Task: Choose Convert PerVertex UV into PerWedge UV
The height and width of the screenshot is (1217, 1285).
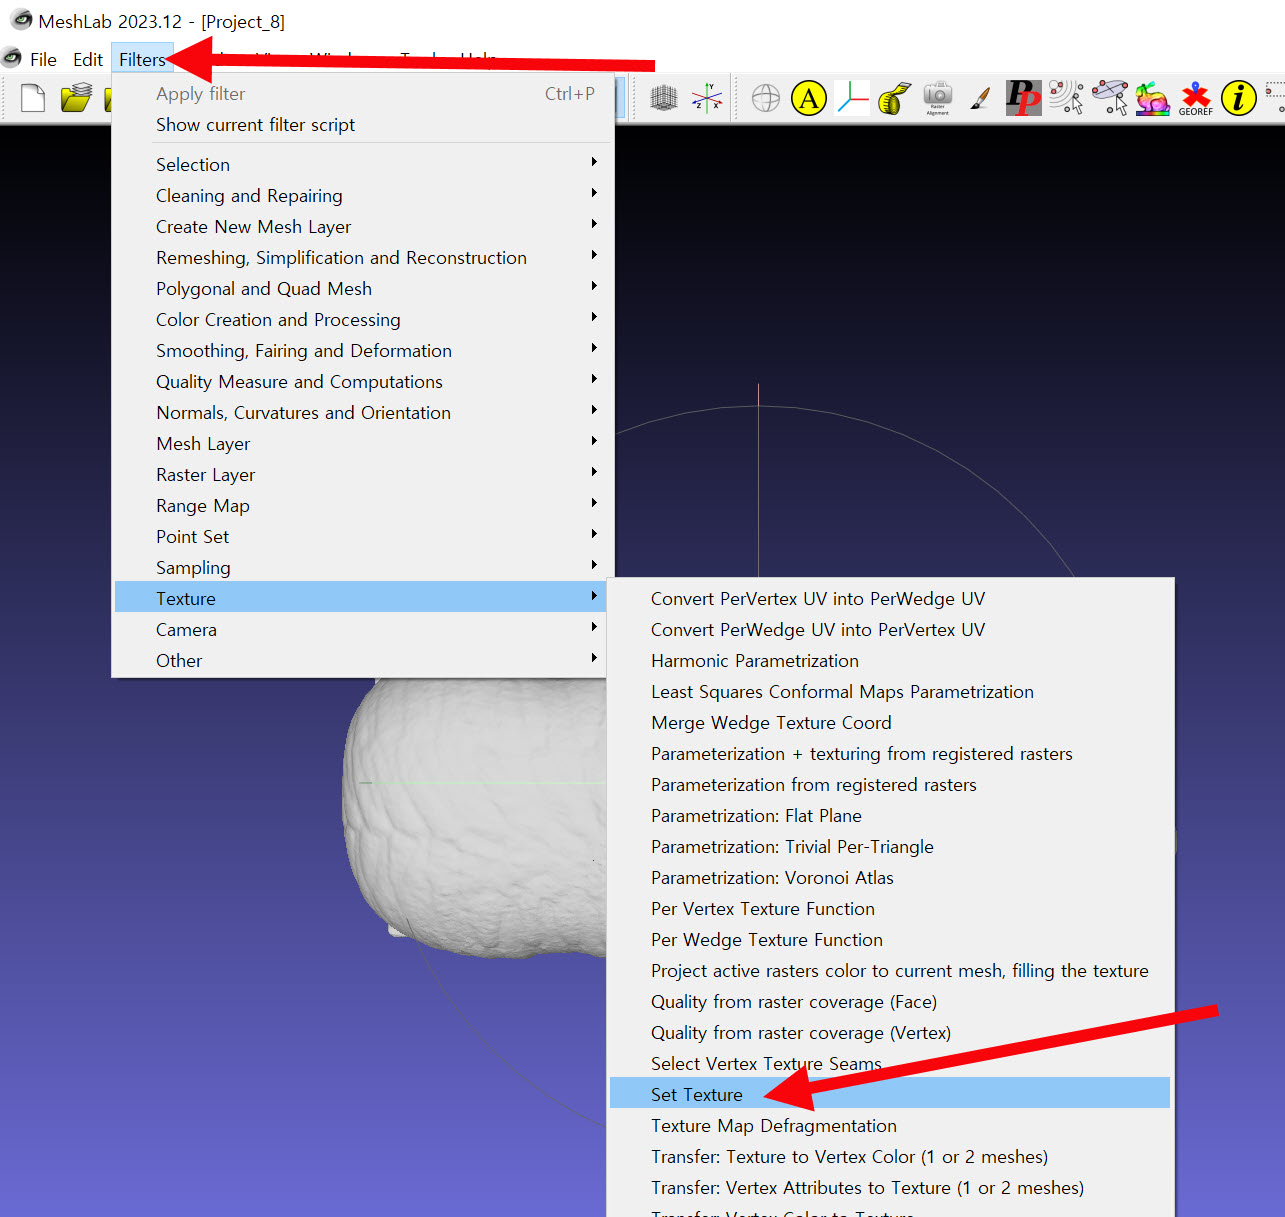Action: click(890, 598)
